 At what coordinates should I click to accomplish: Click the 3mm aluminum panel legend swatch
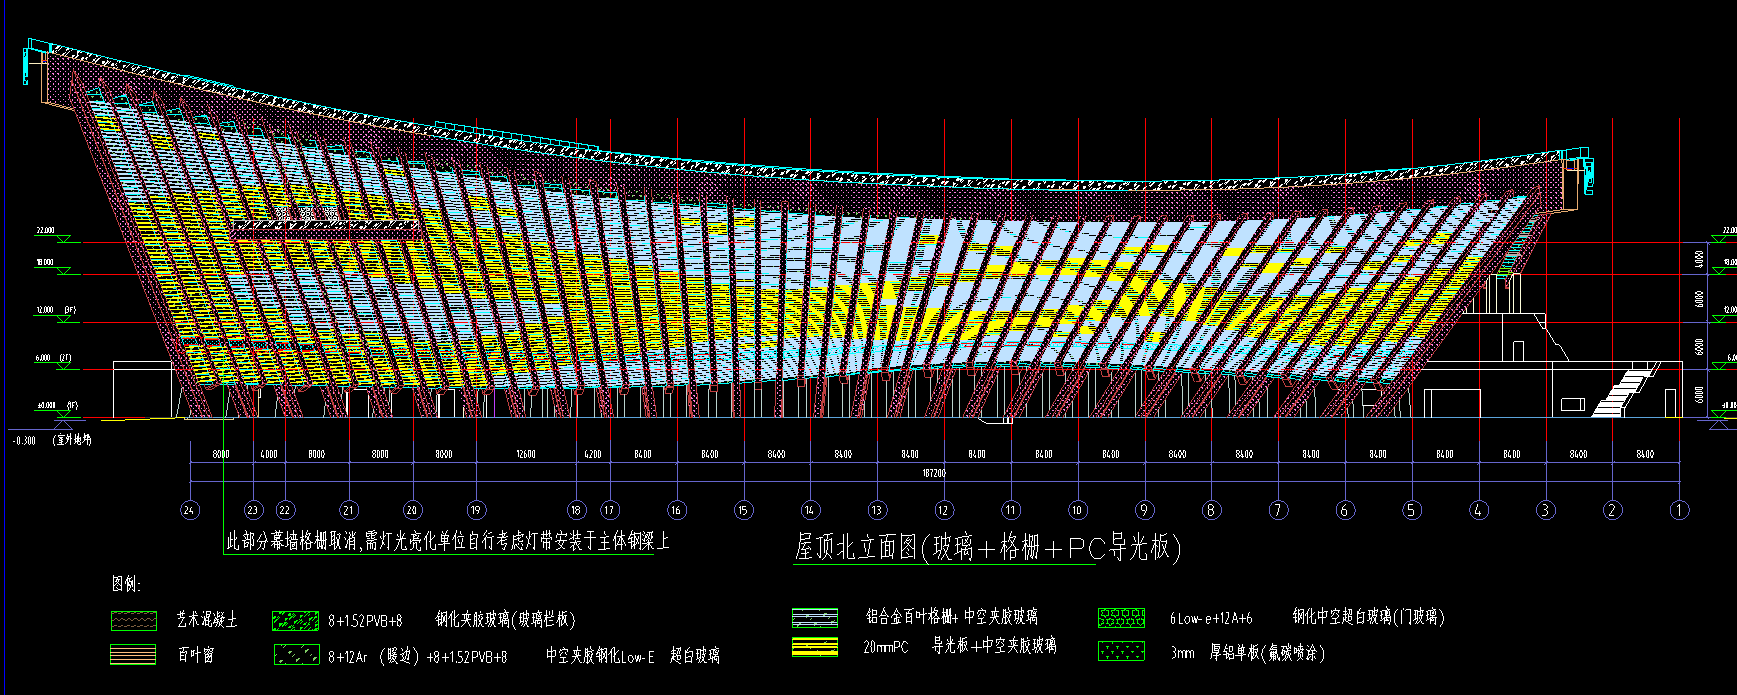click(x=1121, y=652)
